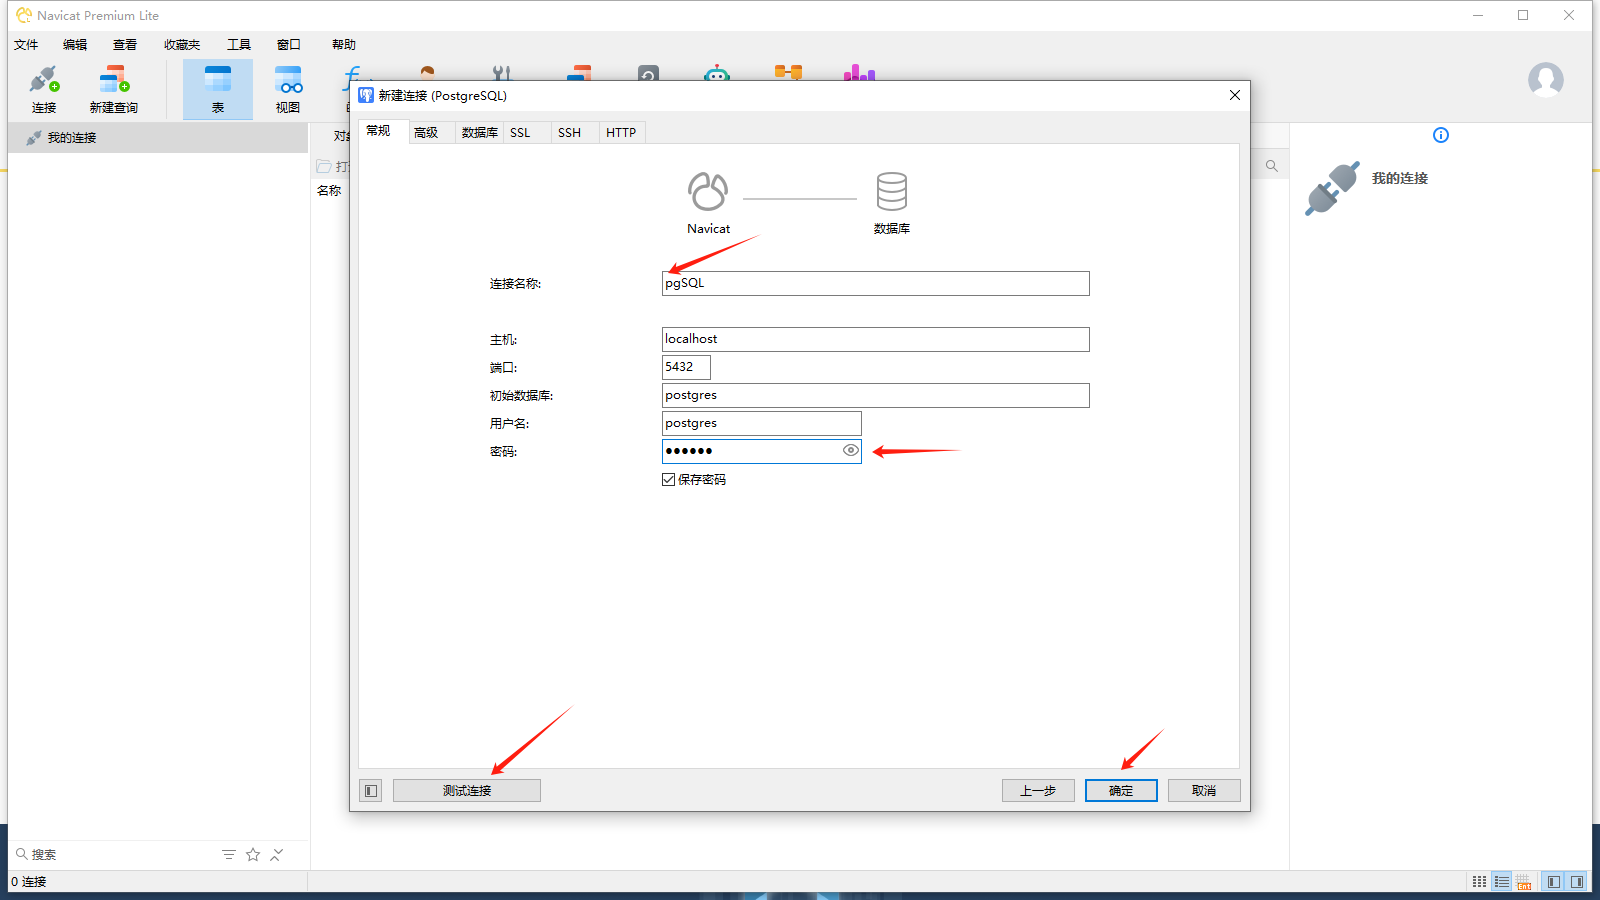This screenshot has width=1600, height=900.
Task: Reveal password using the eye icon
Action: point(850,451)
